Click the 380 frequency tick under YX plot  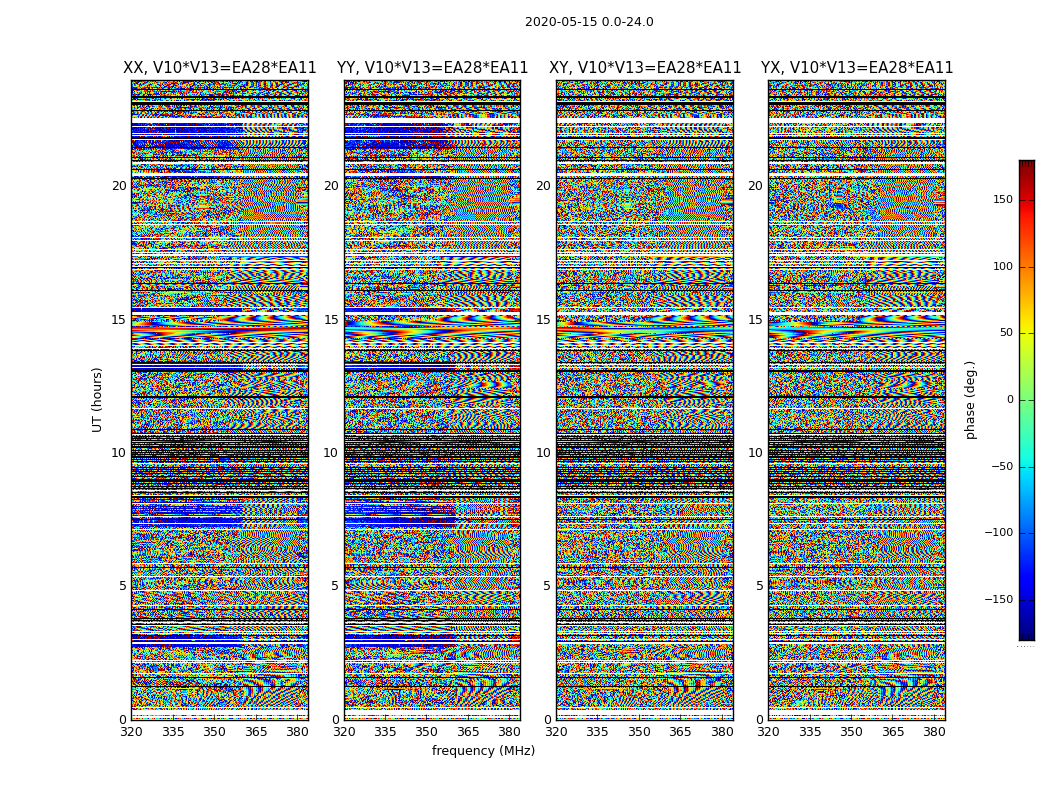[x=934, y=732]
